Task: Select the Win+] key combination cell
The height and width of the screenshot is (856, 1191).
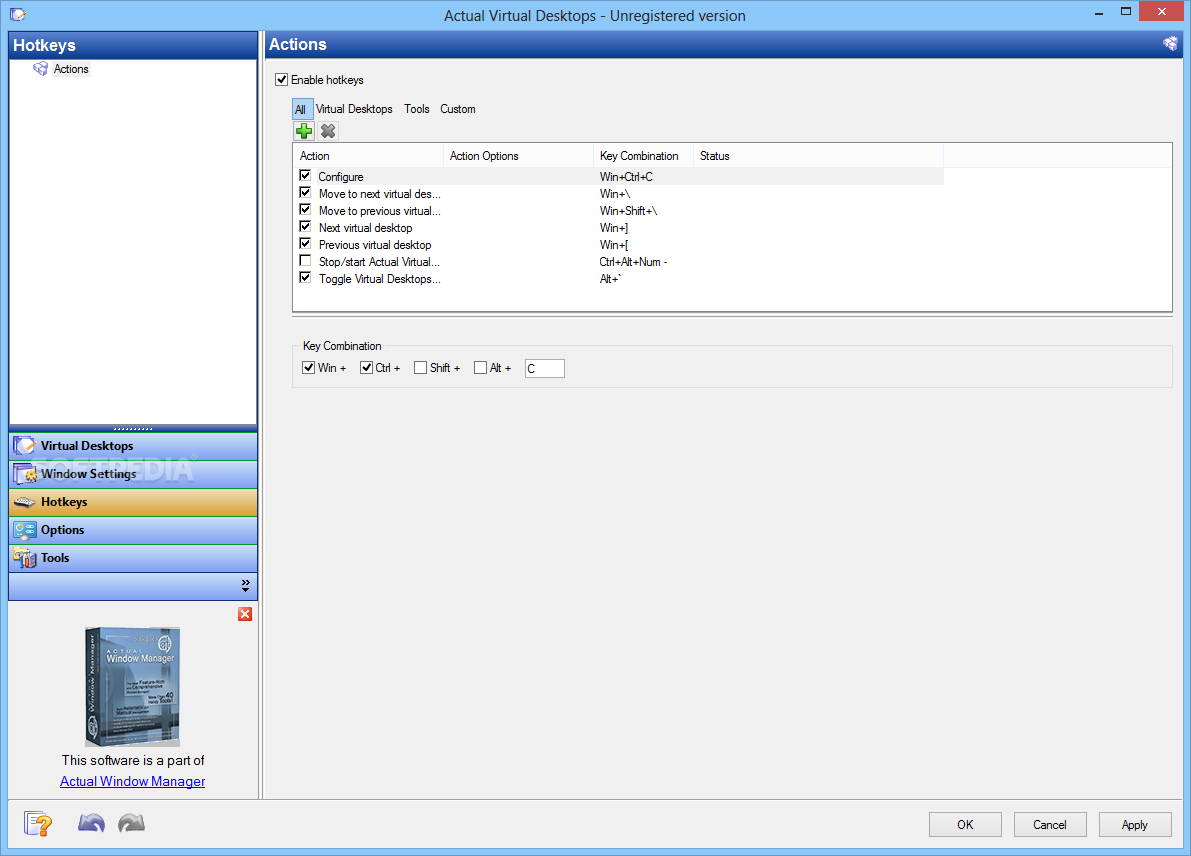Action: 614,228
